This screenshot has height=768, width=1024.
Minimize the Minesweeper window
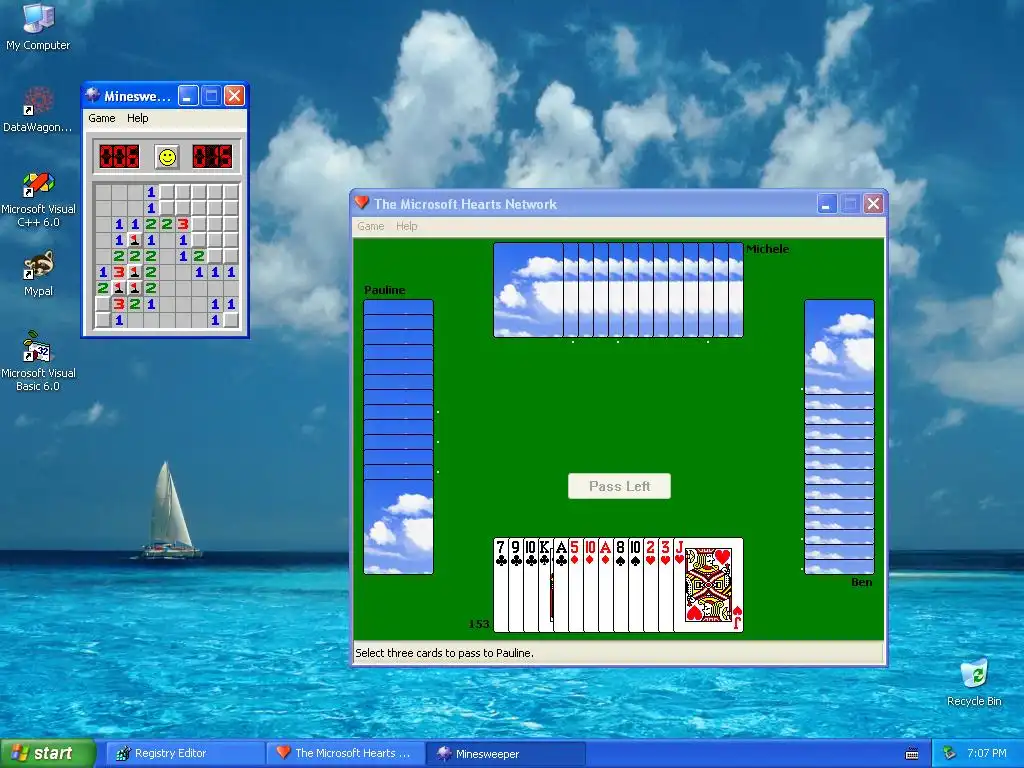(x=188, y=96)
